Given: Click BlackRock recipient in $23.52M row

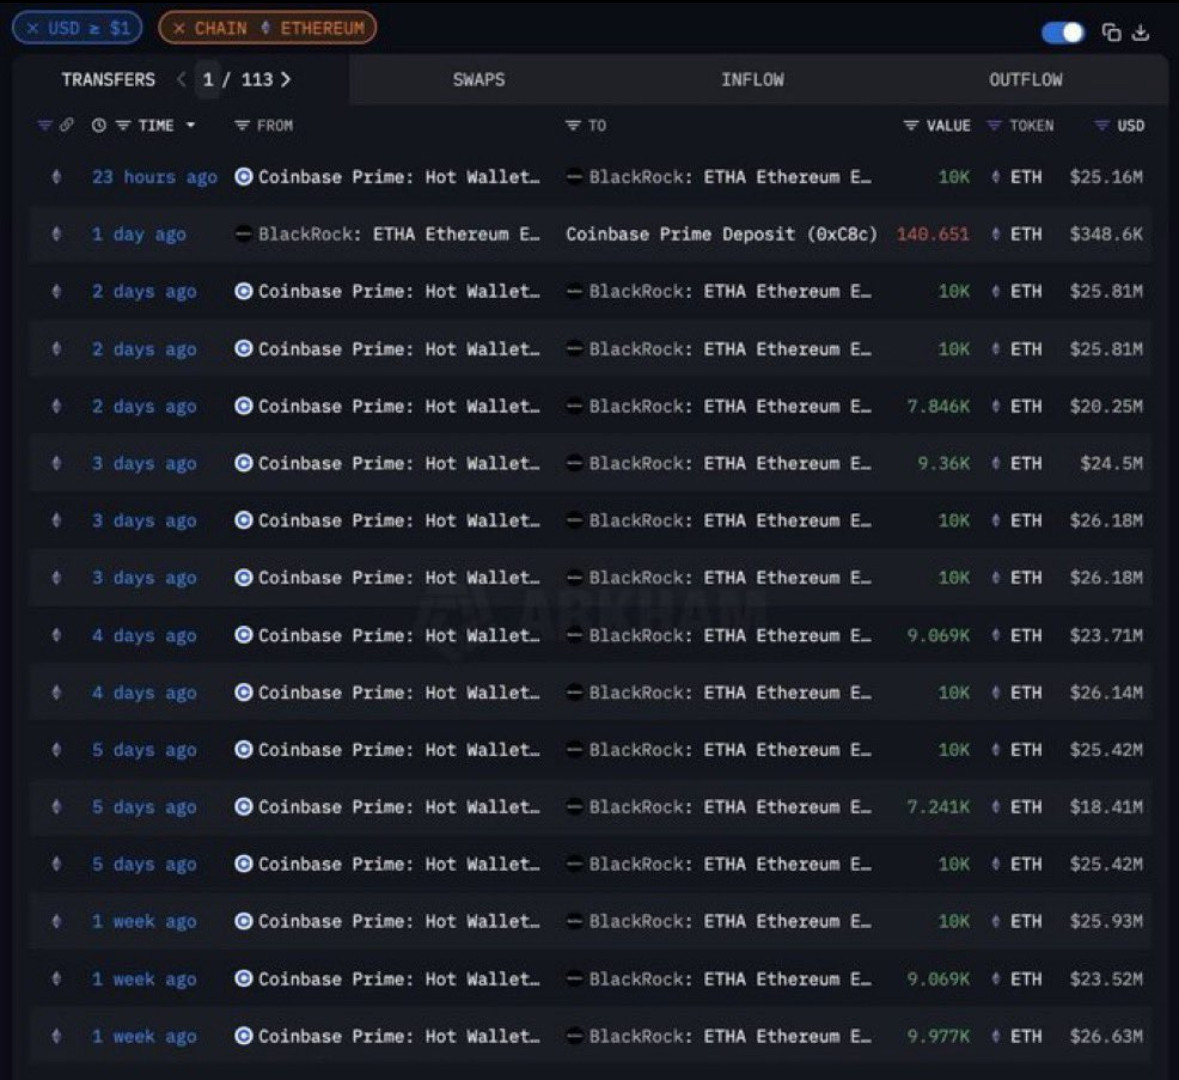Looking at the screenshot, I should [x=729, y=978].
